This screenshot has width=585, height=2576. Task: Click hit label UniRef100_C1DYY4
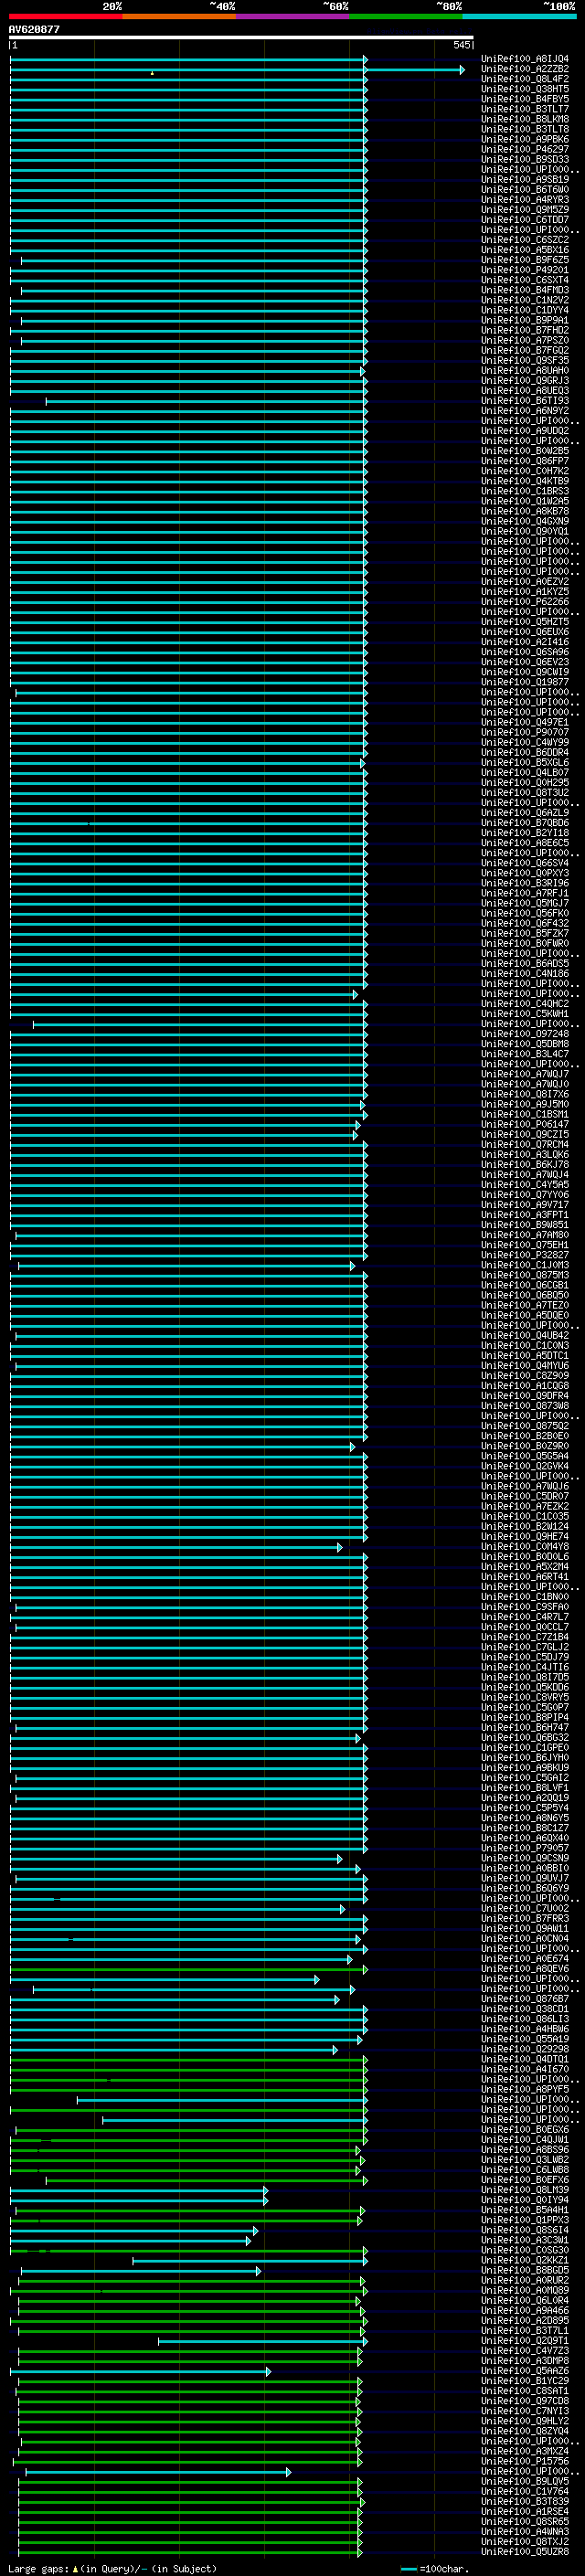pyautogui.click(x=525, y=310)
